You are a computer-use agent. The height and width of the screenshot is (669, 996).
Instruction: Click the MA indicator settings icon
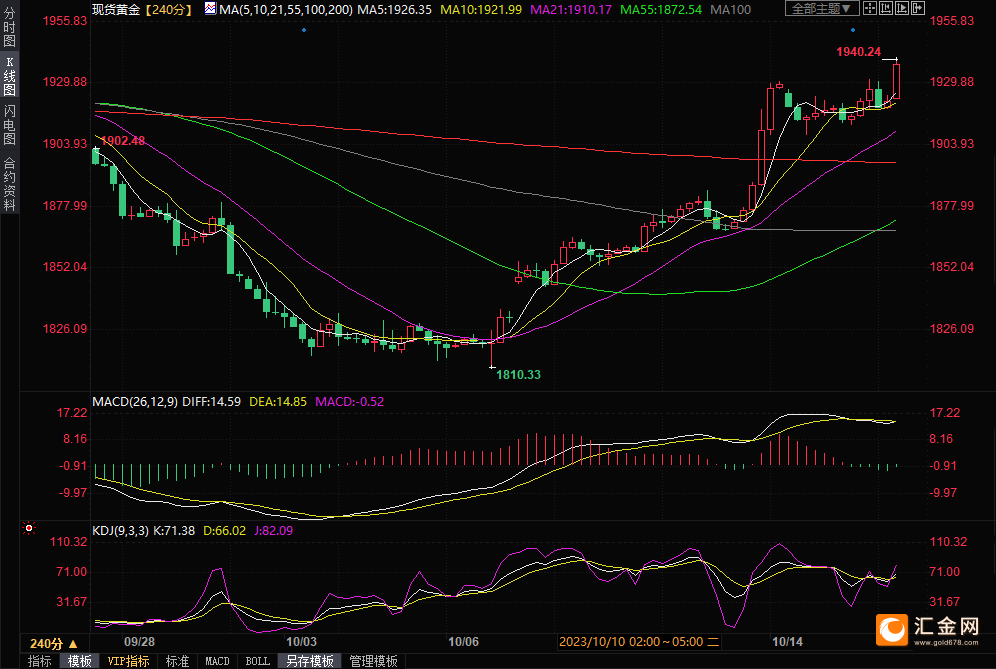(209, 8)
